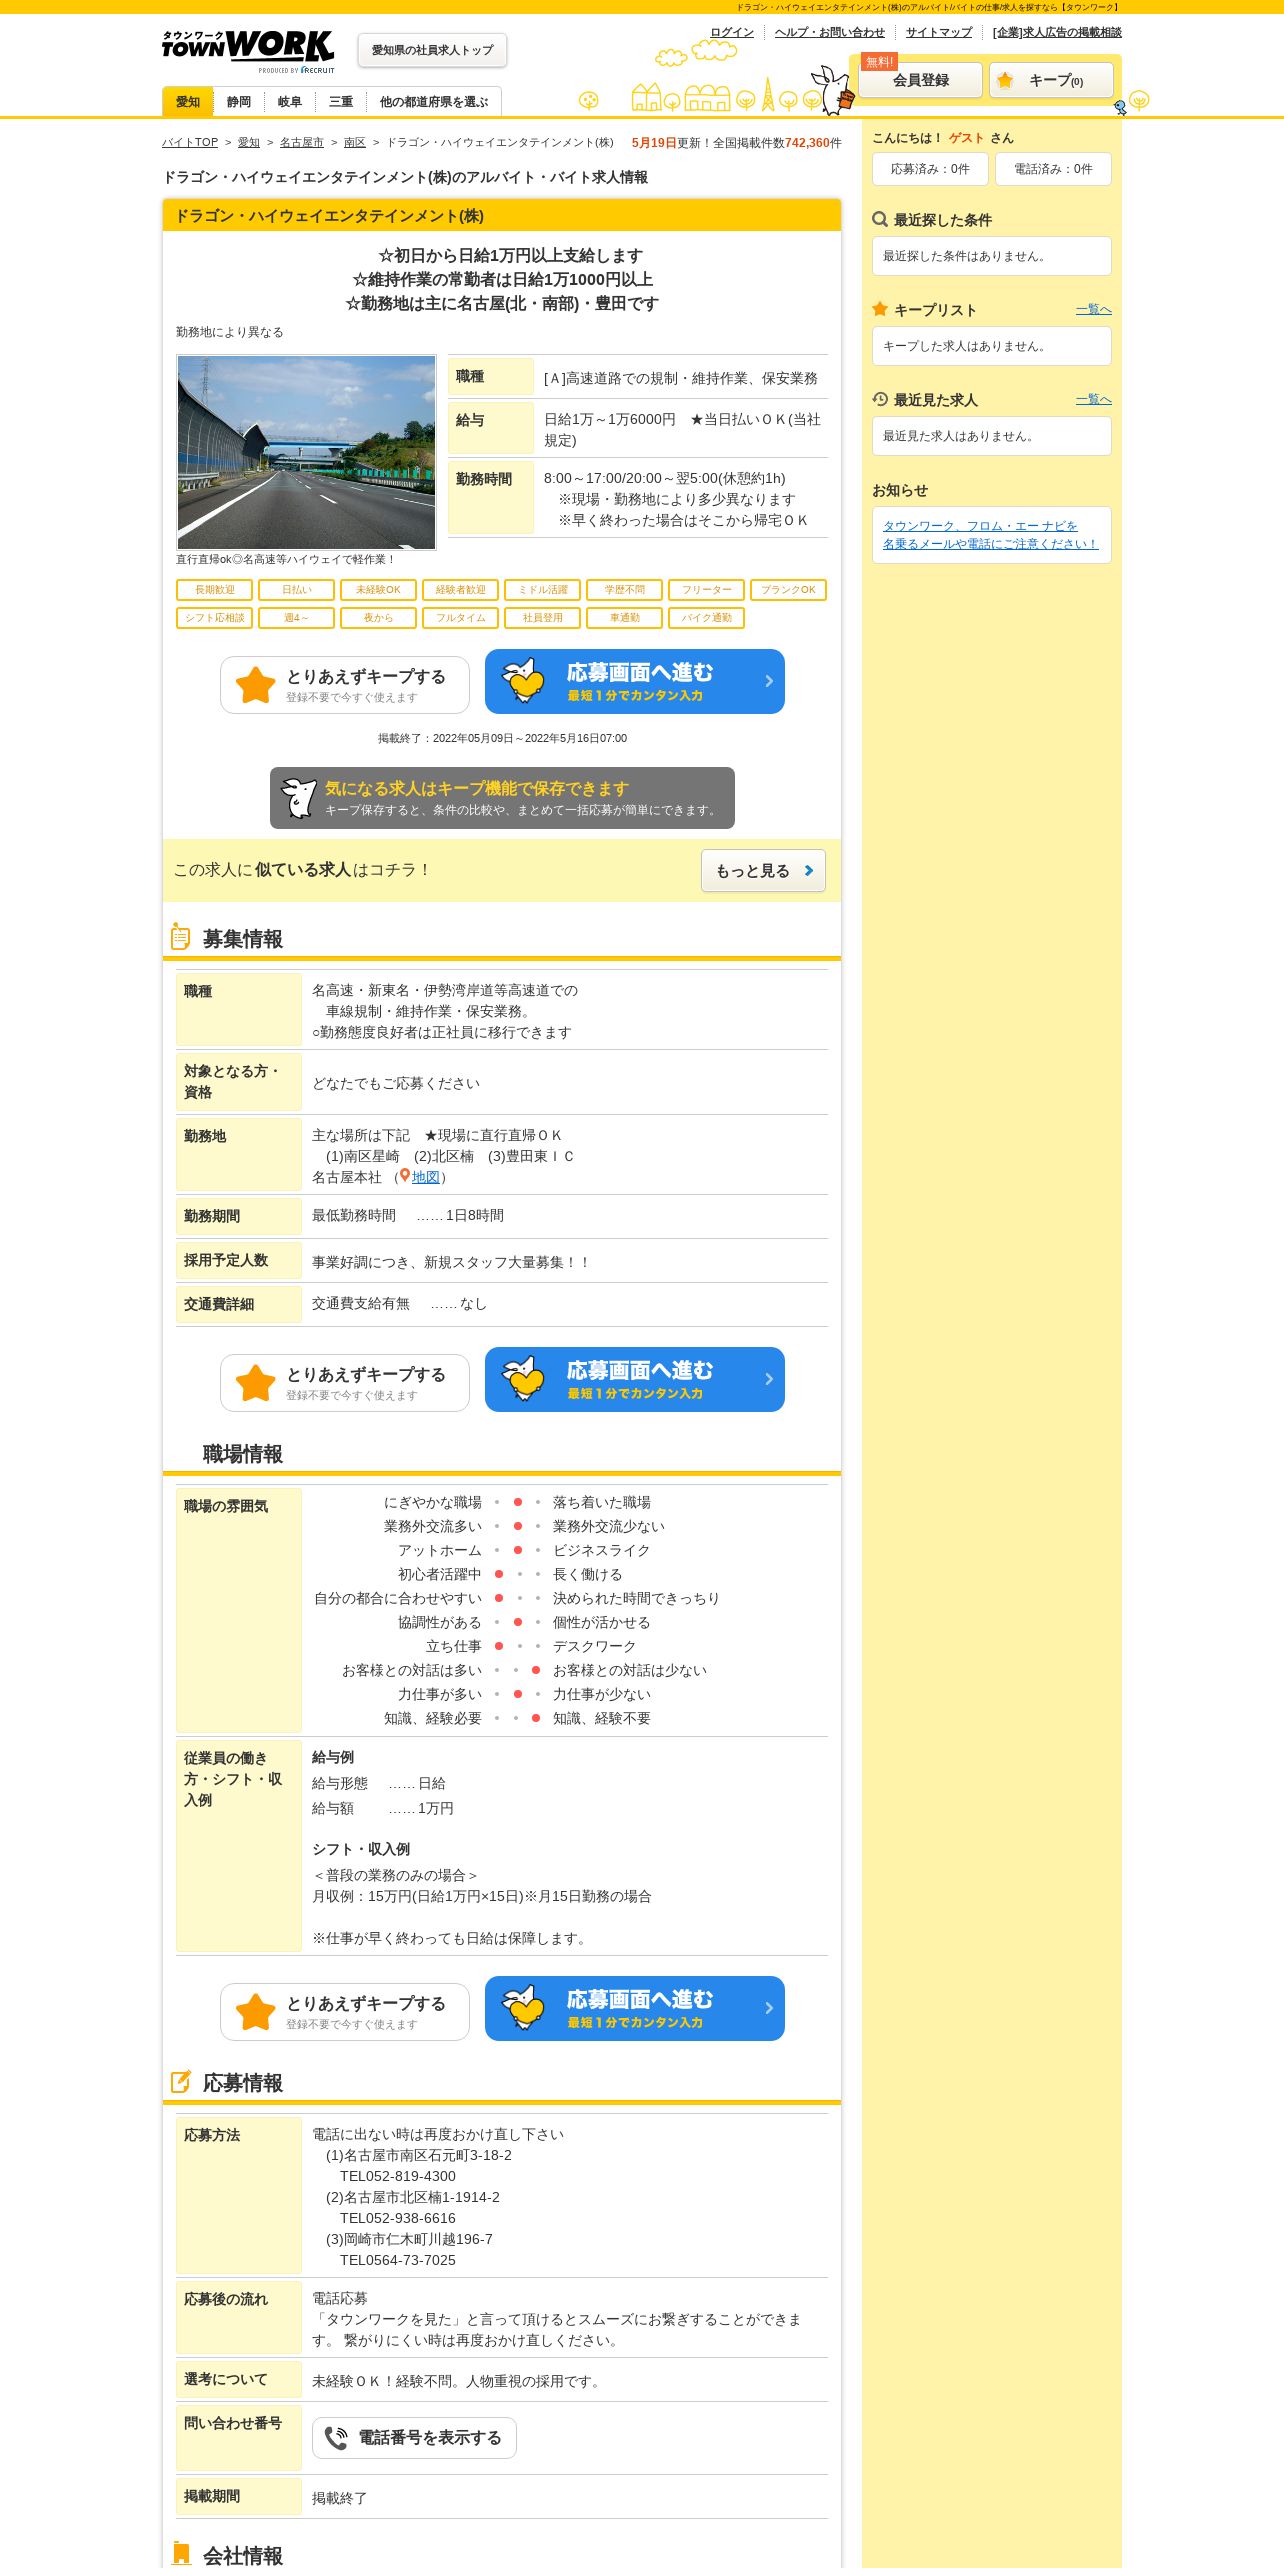The height and width of the screenshot is (2568, 1284).
Task: Switch to the 岐阜 tab
Action: pyautogui.click(x=290, y=102)
